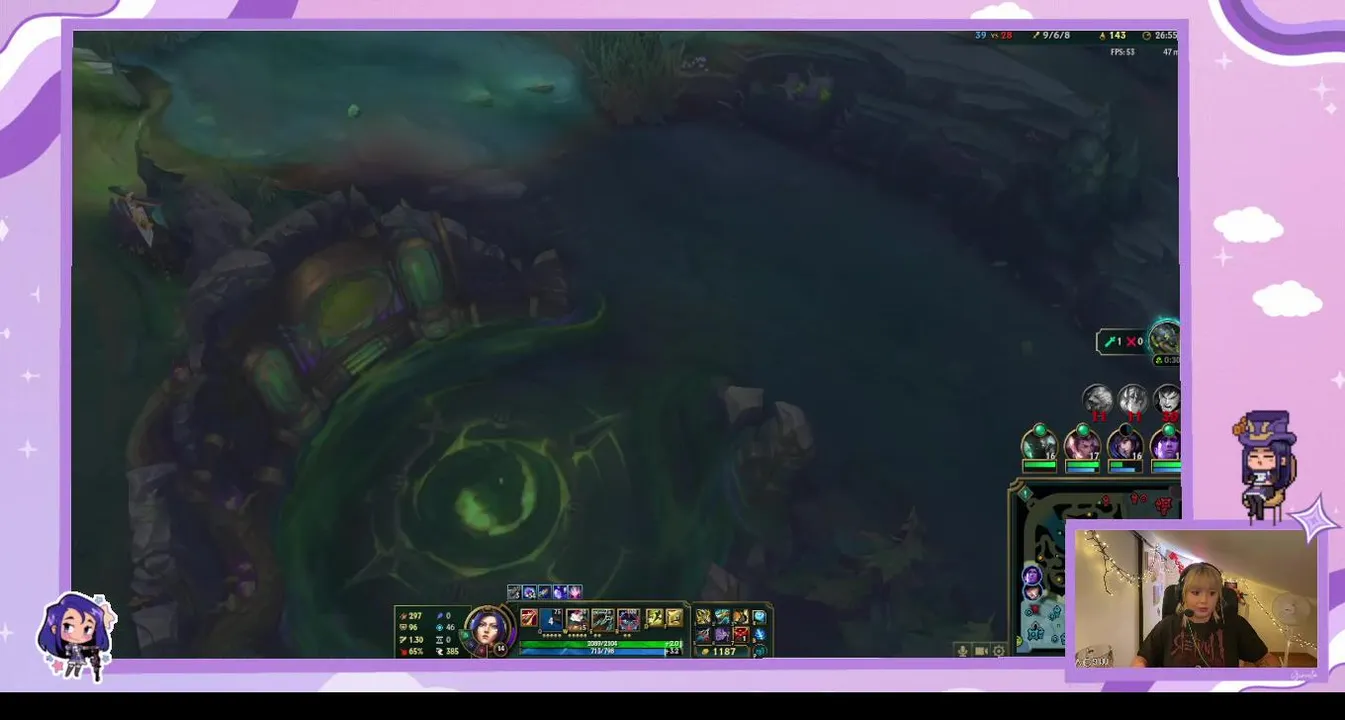Click the attack speed stat 1.30
This screenshot has width=1345, height=720.
(411, 640)
